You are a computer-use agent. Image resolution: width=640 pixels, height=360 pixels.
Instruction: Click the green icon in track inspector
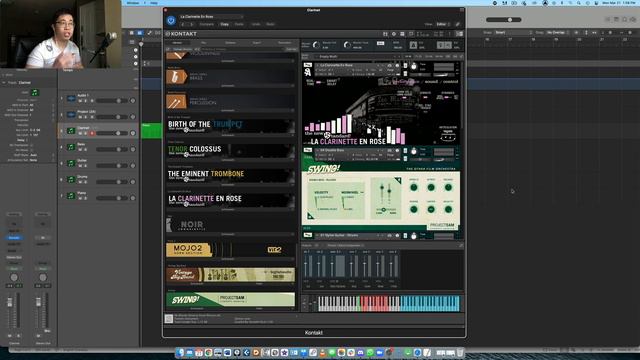pyautogui.click(x=35, y=93)
